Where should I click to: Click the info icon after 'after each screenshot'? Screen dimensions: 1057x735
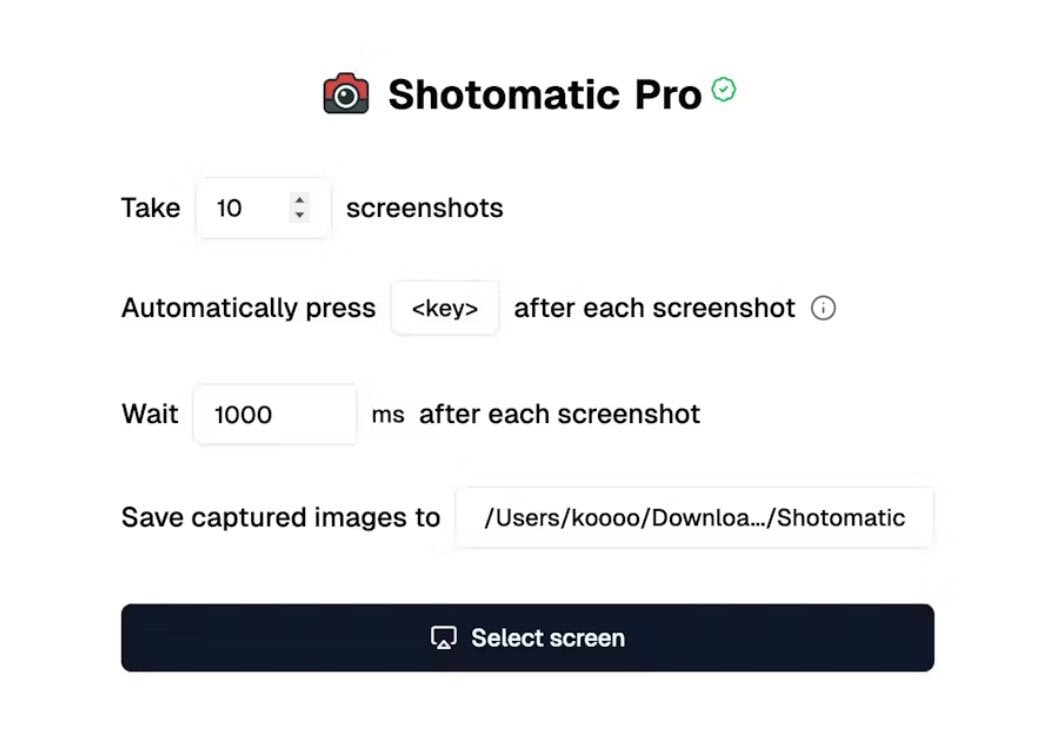pos(822,308)
